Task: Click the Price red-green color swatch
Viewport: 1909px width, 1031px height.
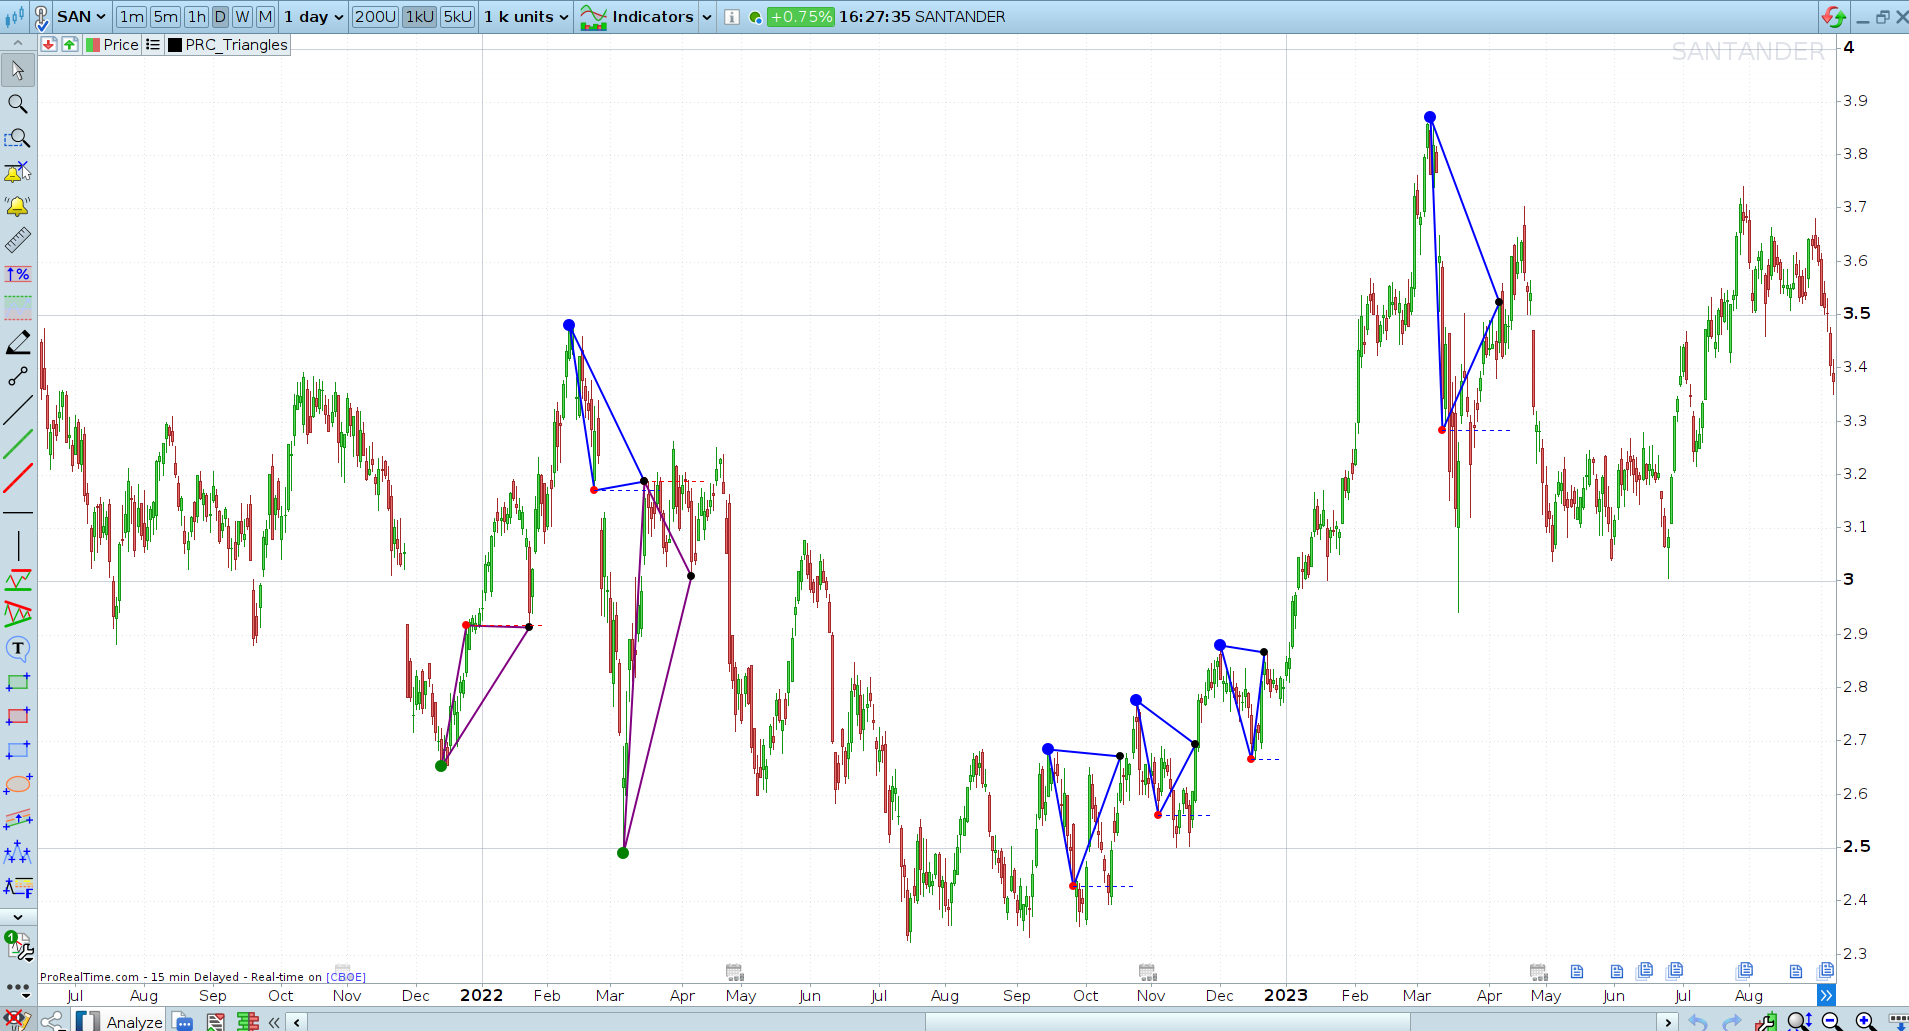Action: click(x=93, y=45)
